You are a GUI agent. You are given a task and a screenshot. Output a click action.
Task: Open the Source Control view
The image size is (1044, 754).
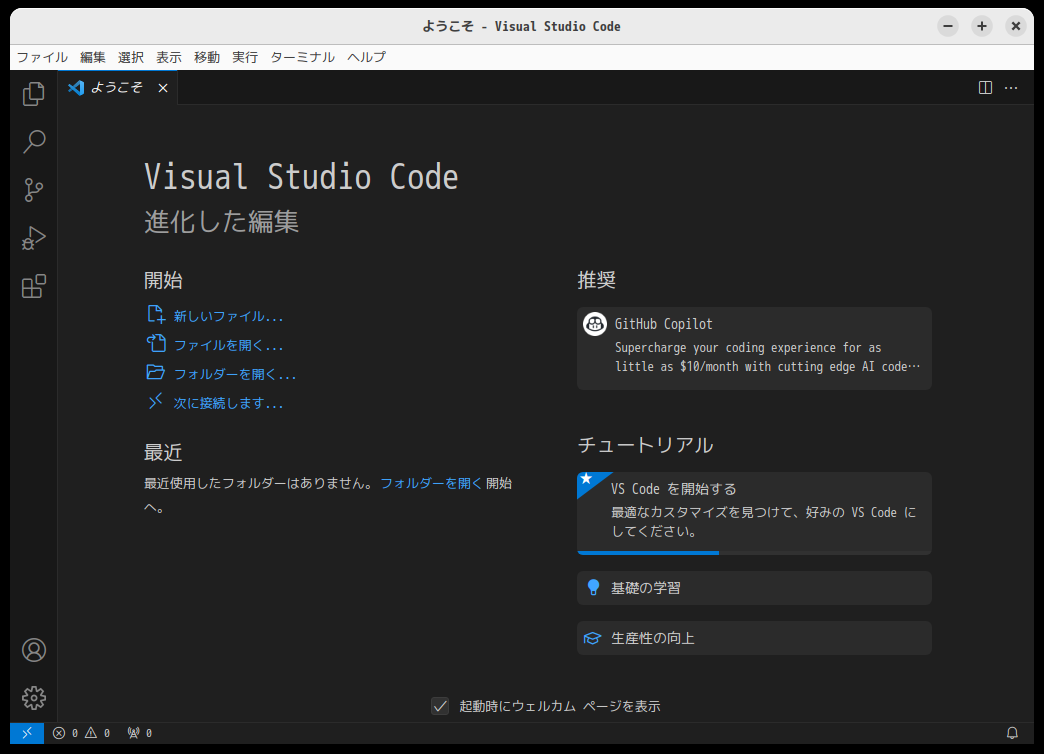[x=33, y=190]
